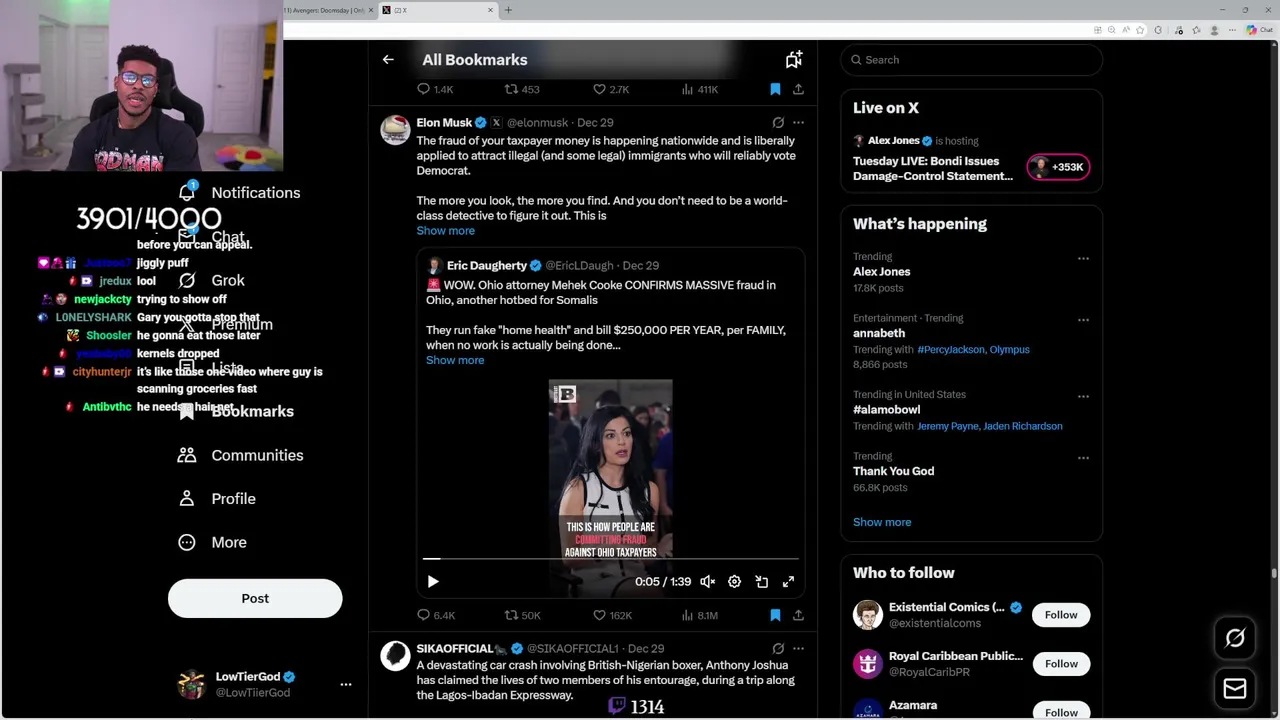Open options for the Thank You God trend

coord(1083,458)
